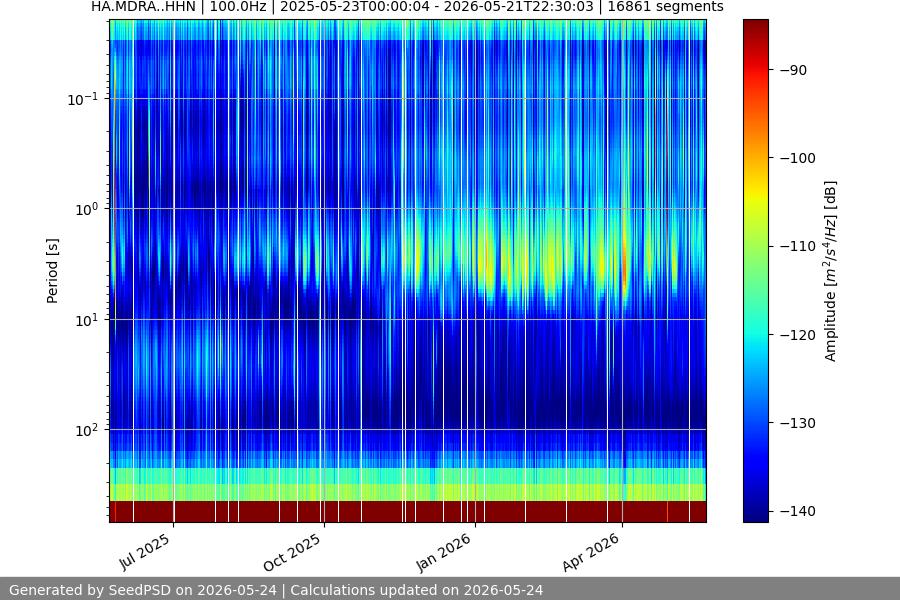Click the 10¹ period tick label

click(x=86, y=320)
